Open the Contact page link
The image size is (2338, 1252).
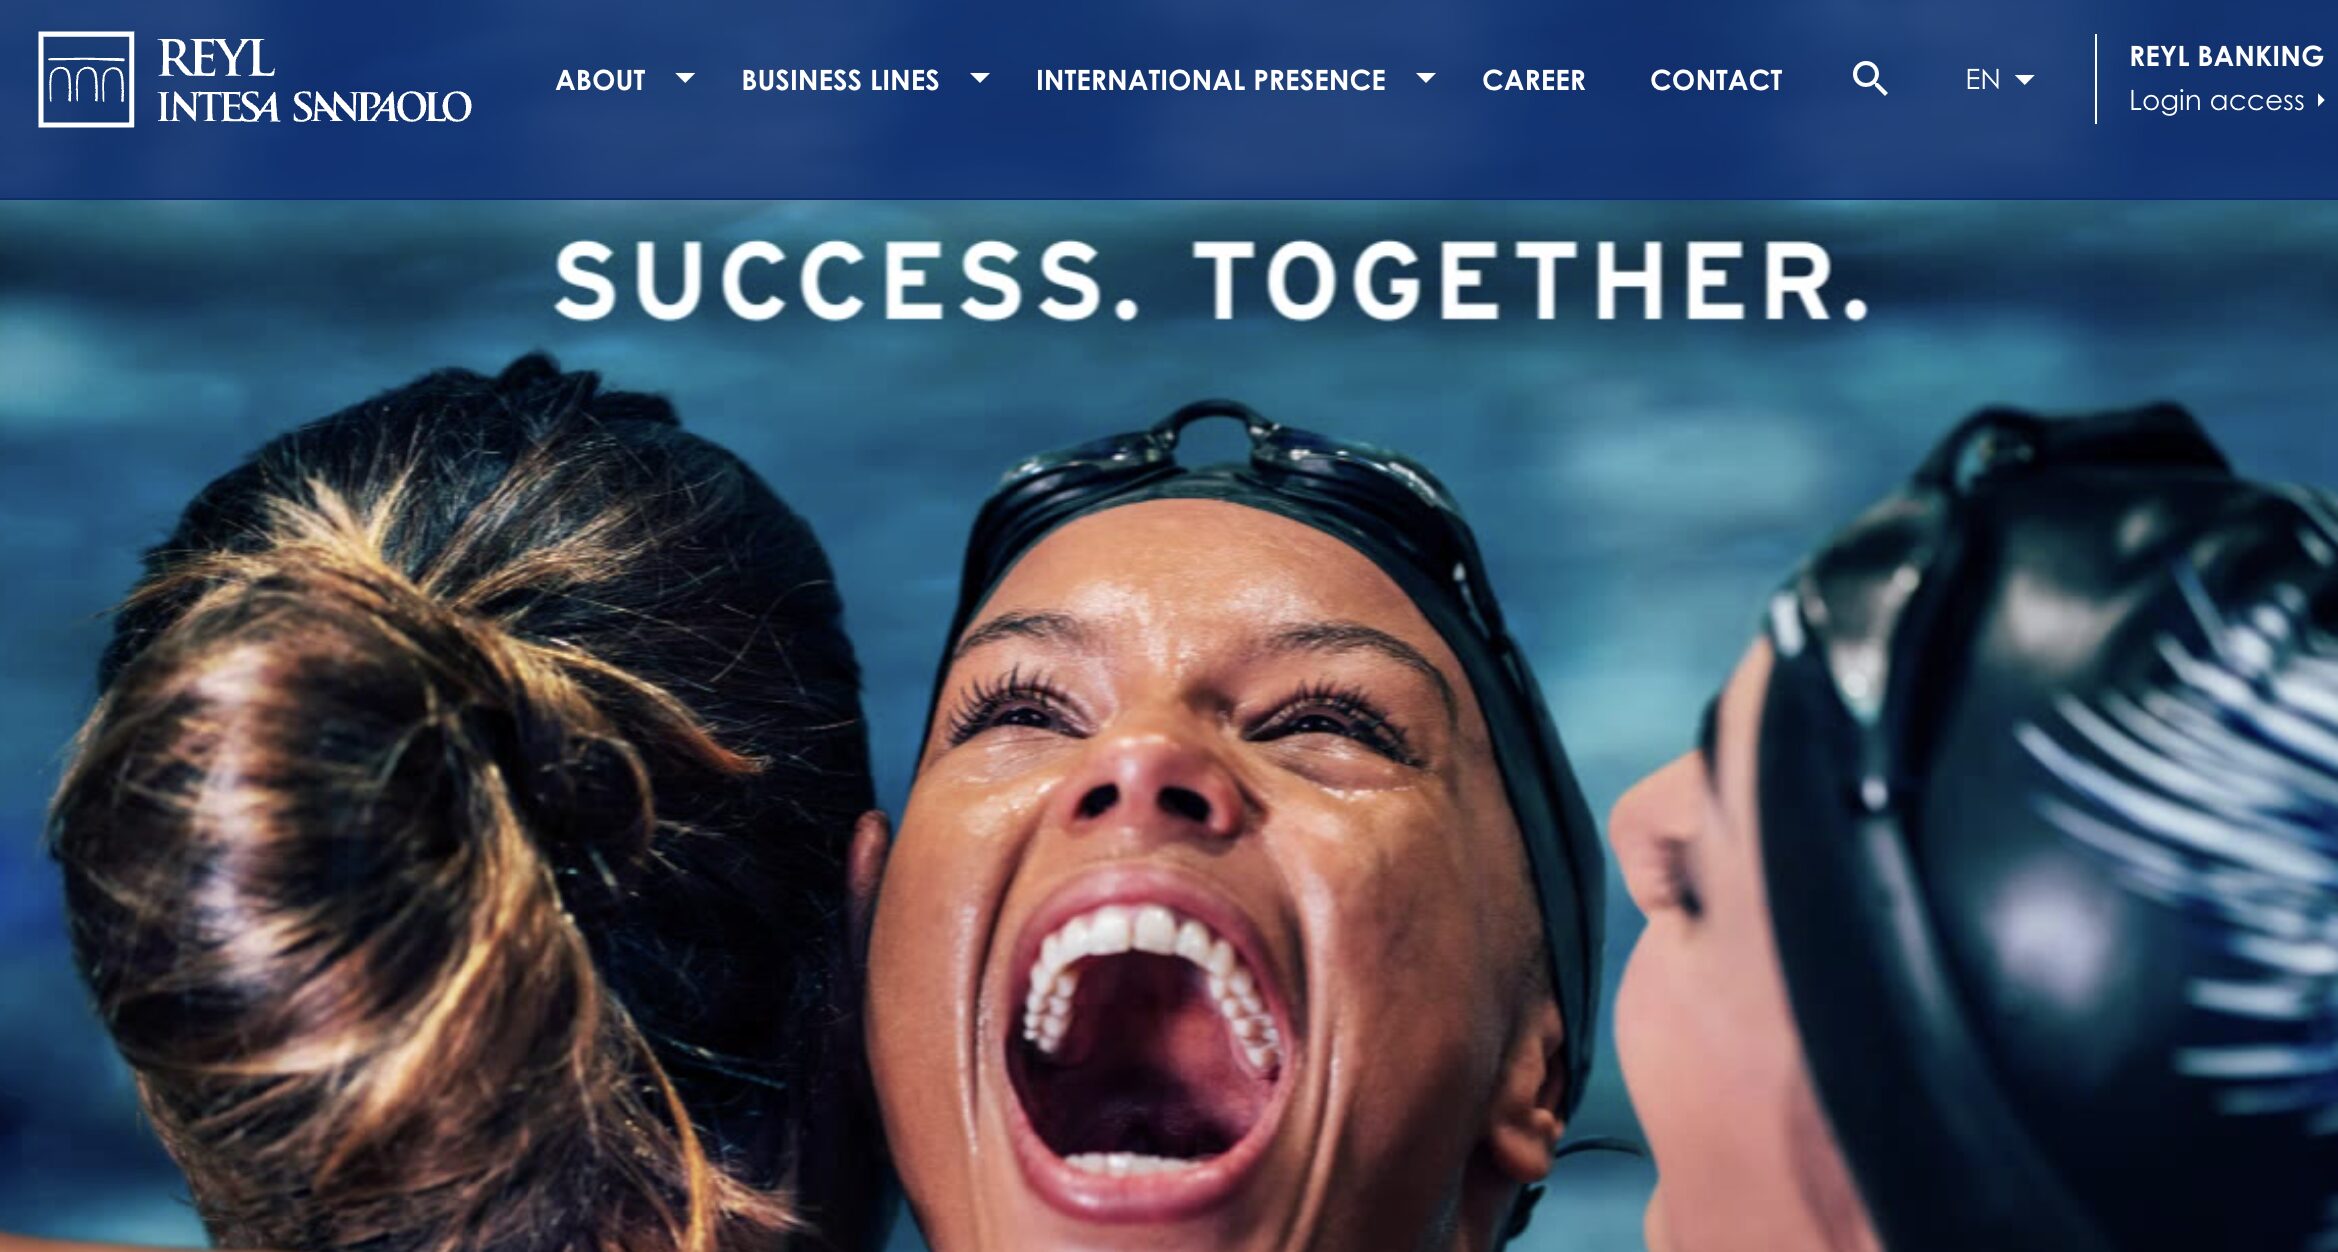[1716, 80]
